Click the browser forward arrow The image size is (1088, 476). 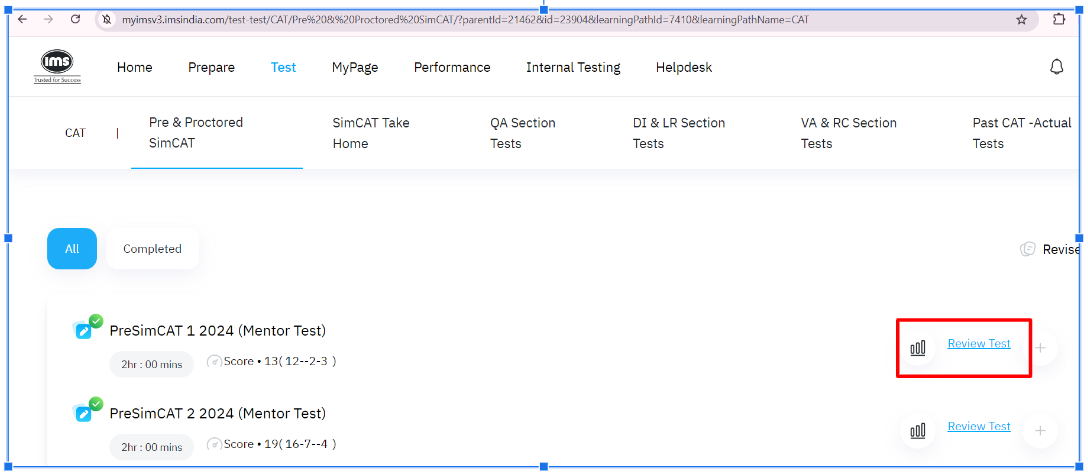pos(49,19)
